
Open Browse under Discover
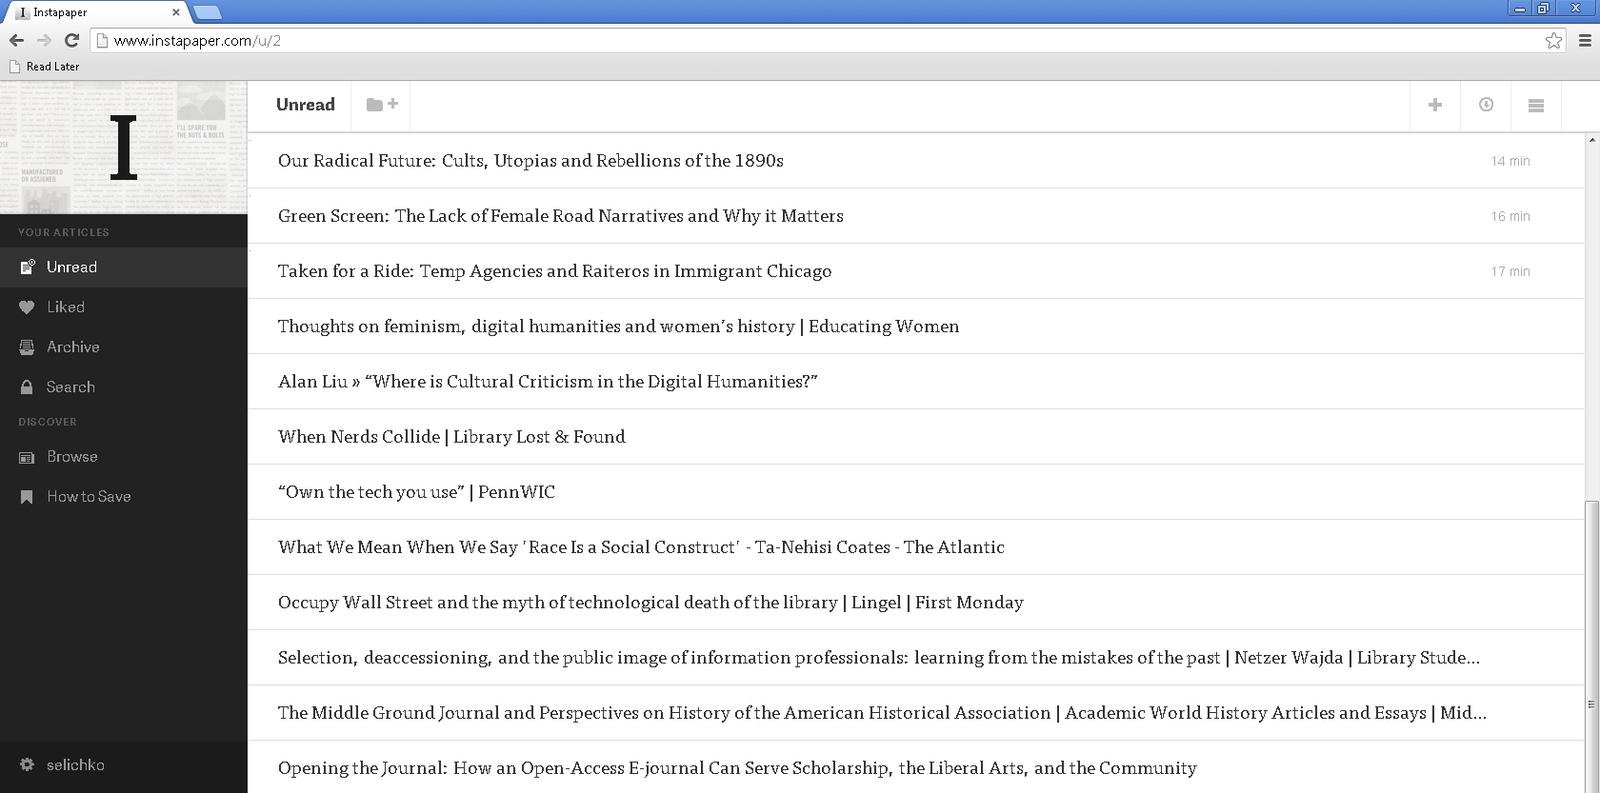click(x=124, y=456)
